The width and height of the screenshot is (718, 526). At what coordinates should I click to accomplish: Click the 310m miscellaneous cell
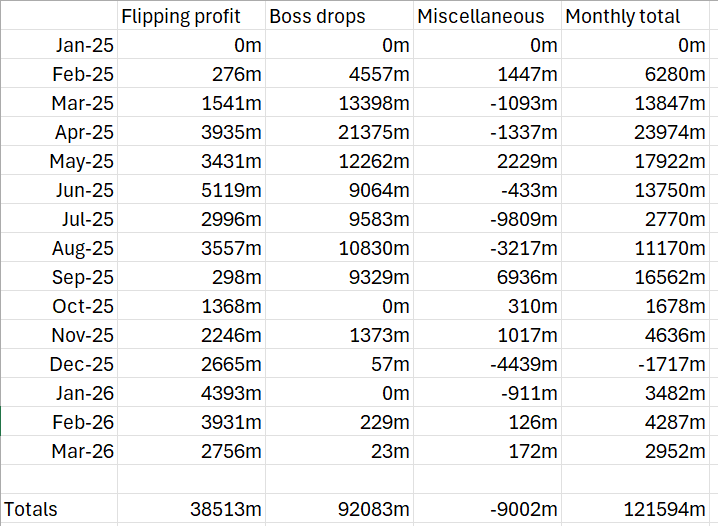point(487,306)
